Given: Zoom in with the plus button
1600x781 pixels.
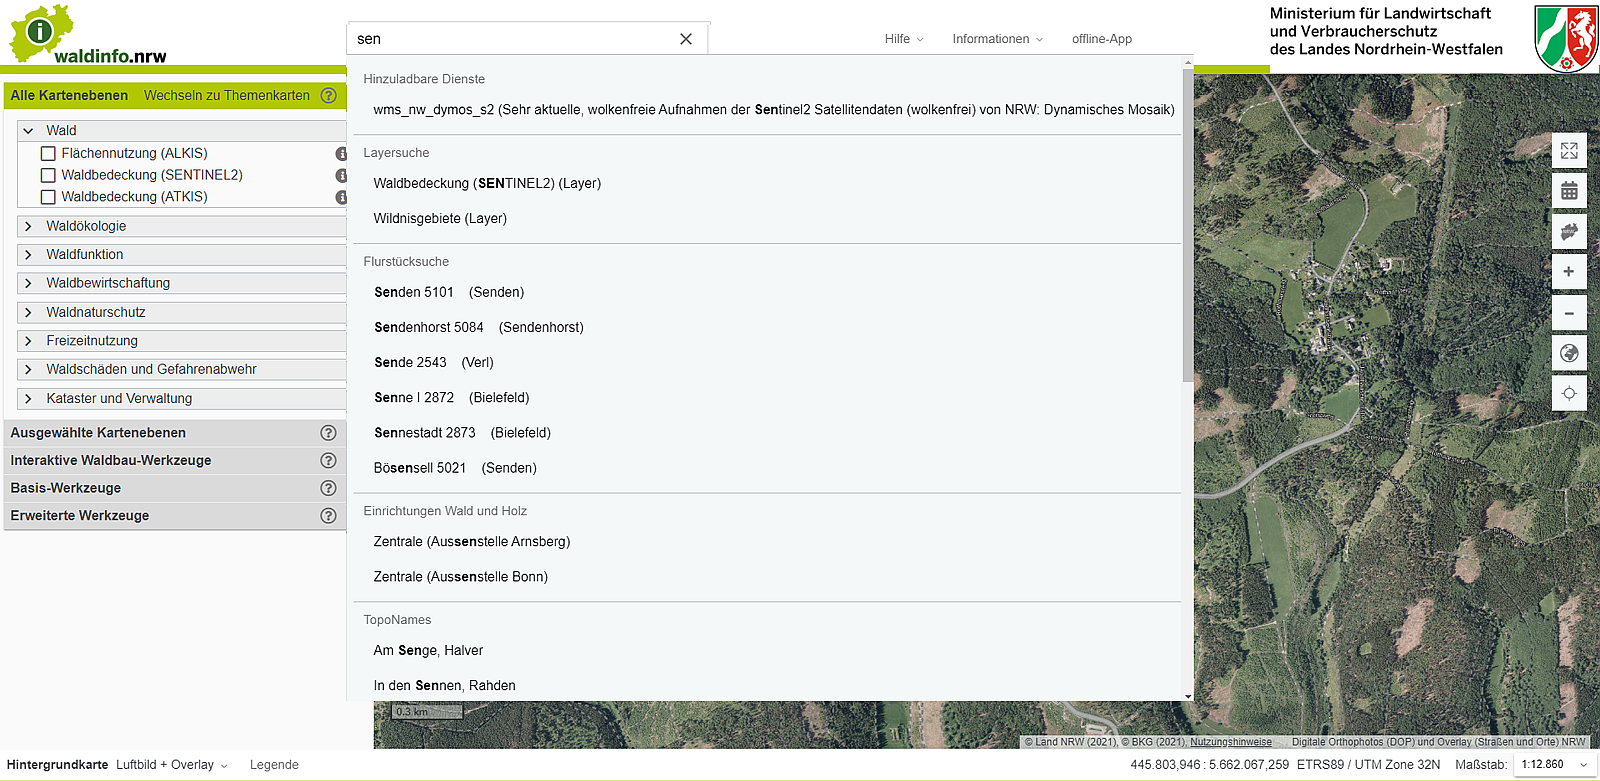Looking at the screenshot, I should tap(1569, 272).
